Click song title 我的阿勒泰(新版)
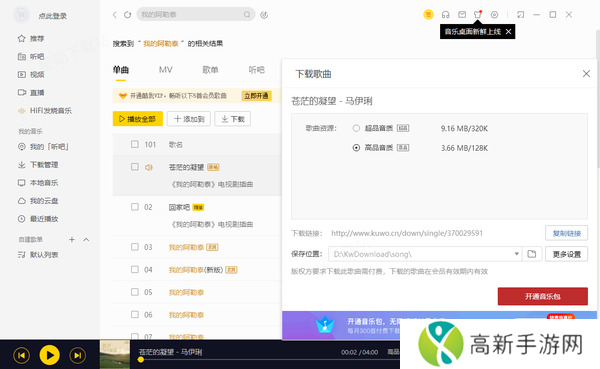The width and height of the screenshot is (600, 369). pyautogui.click(x=196, y=270)
